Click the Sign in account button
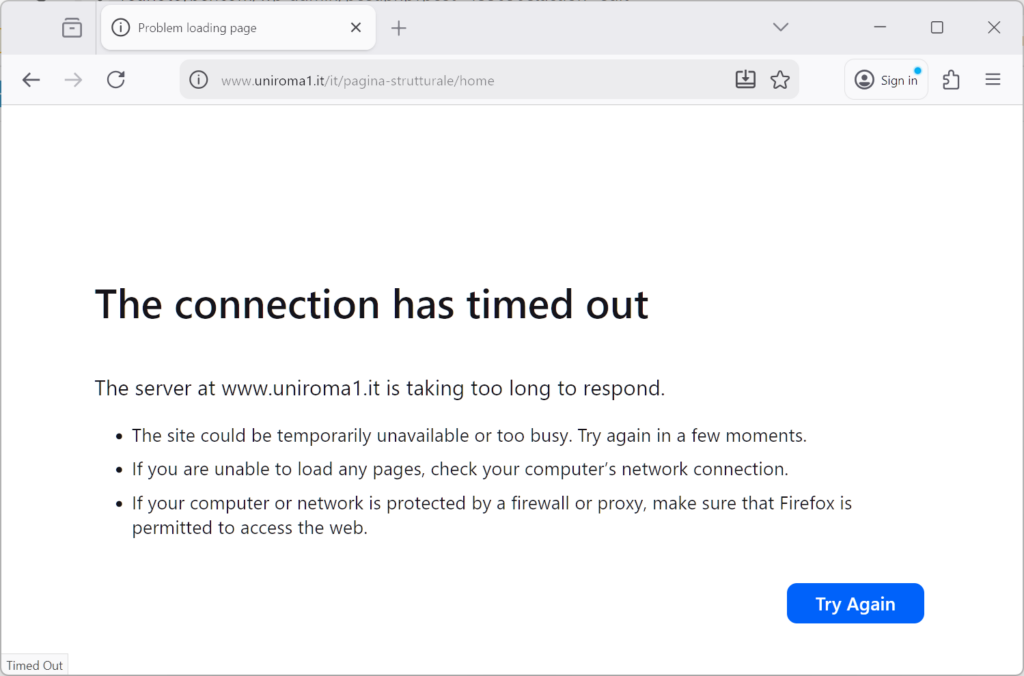Image resolution: width=1024 pixels, height=676 pixels. [x=886, y=80]
